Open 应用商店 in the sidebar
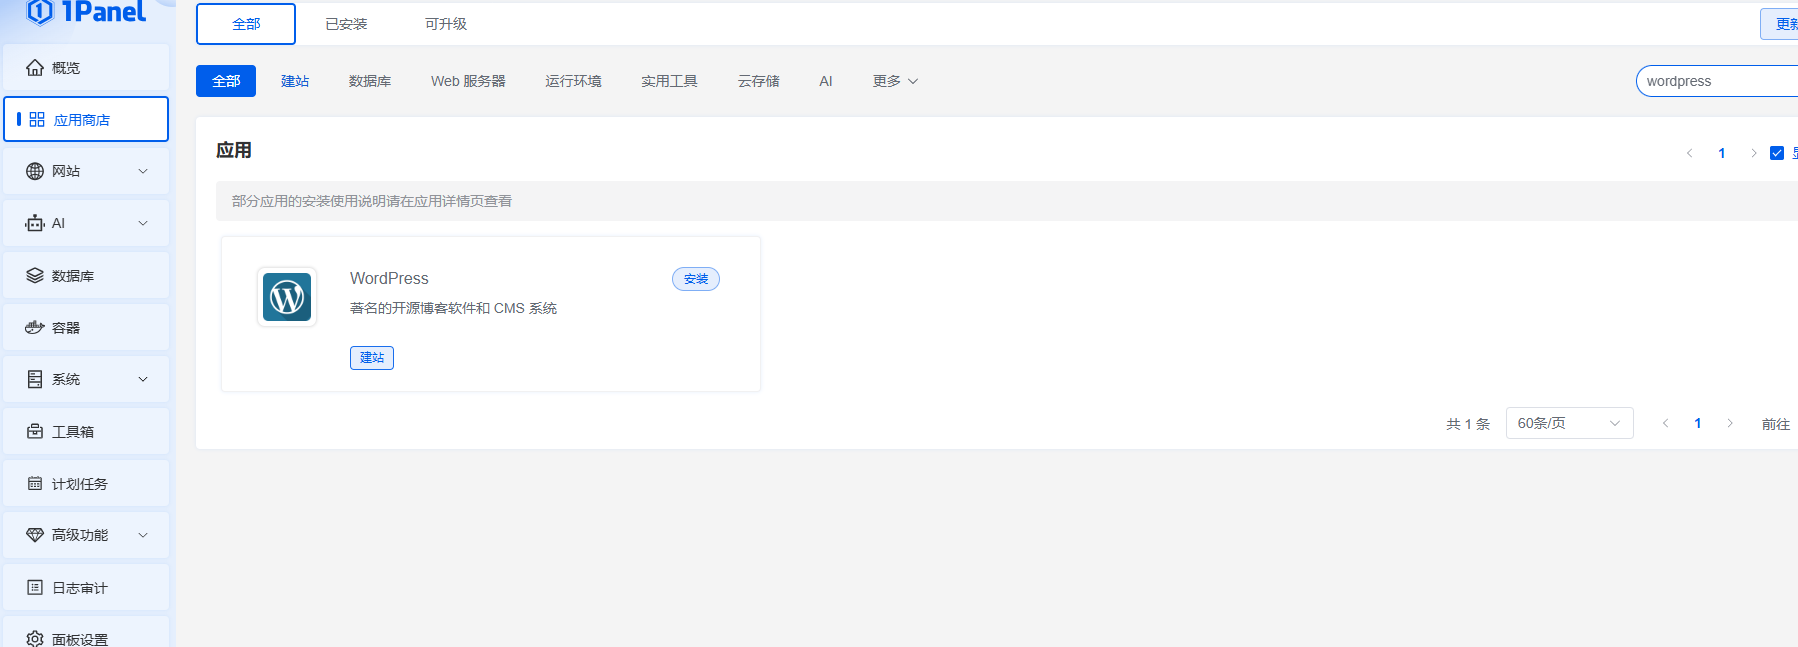 (x=86, y=120)
